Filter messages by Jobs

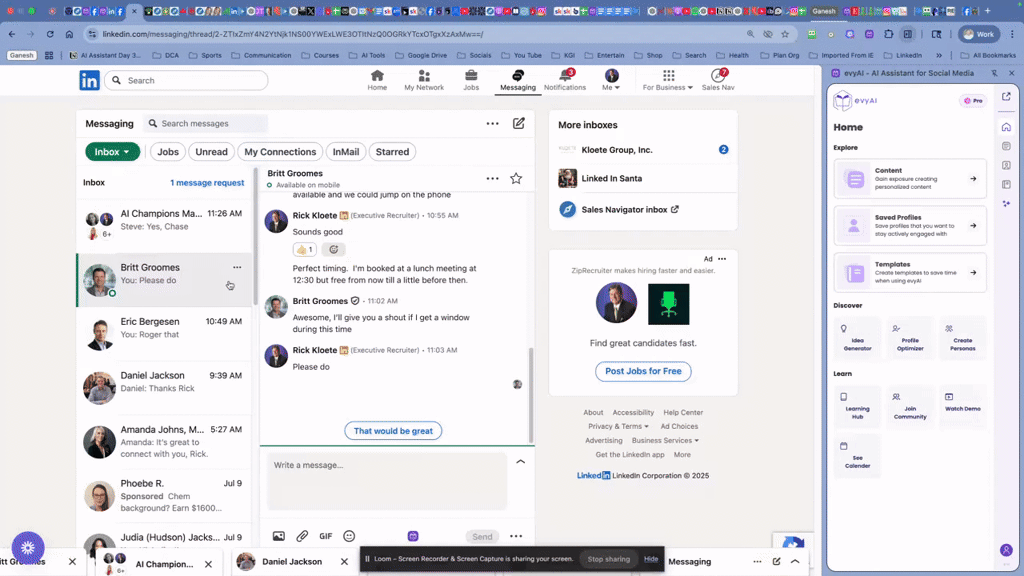pyautogui.click(x=168, y=152)
